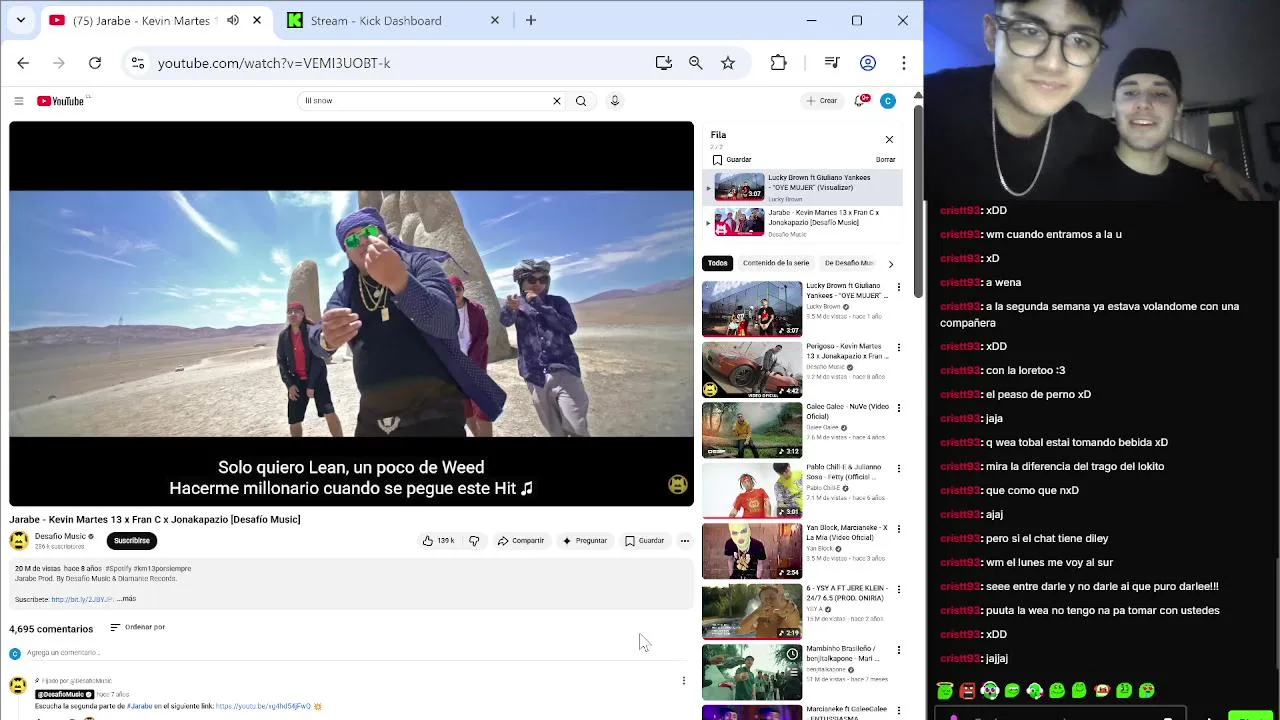Open youtu.be link in pinned comment
The image size is (1280, 720).
[263, 706]
